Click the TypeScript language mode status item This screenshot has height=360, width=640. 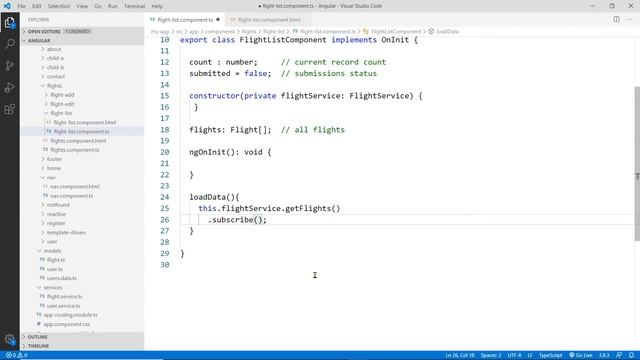(550, 355)
